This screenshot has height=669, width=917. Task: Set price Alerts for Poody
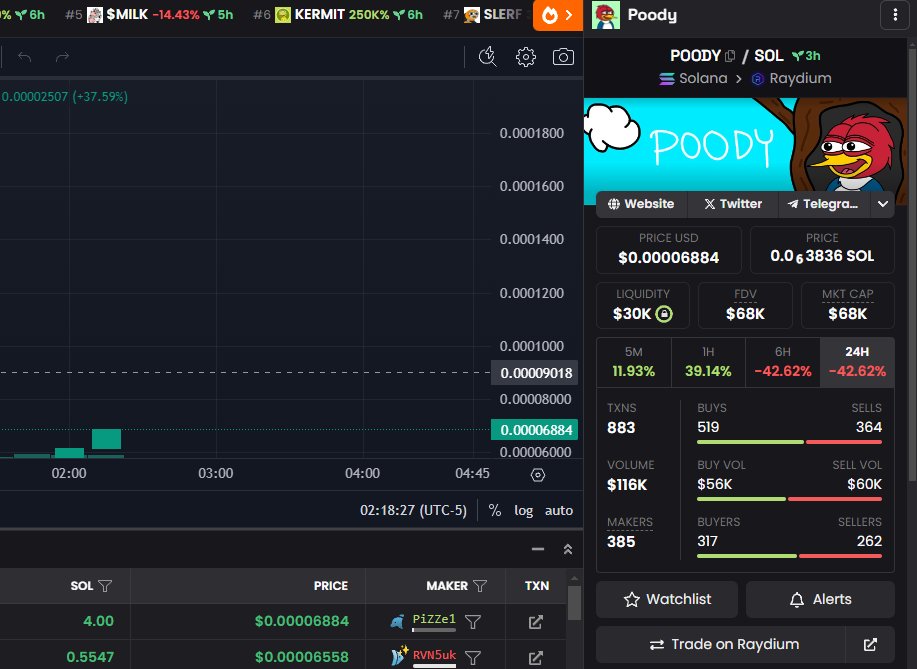pos(821,599)
